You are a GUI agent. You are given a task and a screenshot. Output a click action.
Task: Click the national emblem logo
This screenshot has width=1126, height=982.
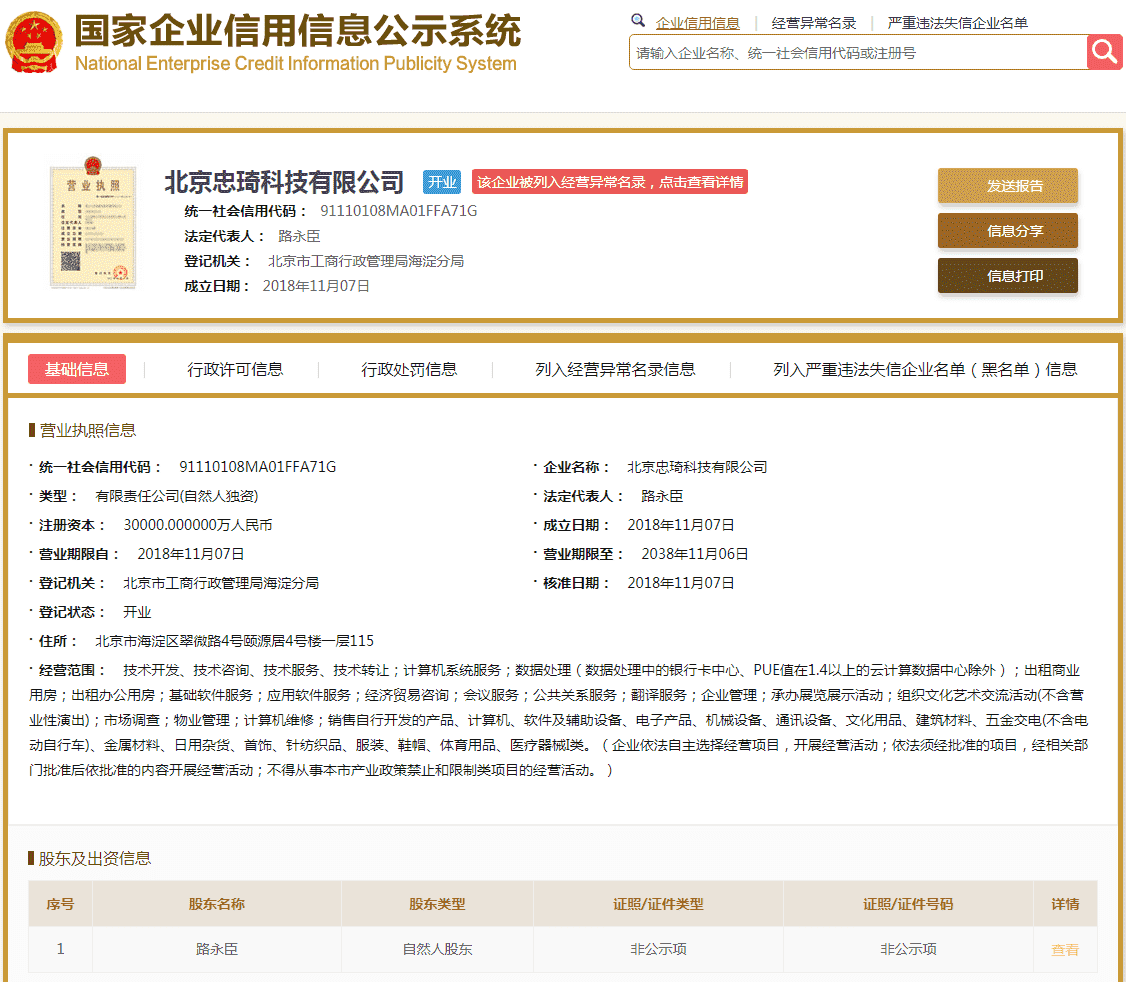pos(33,42)
